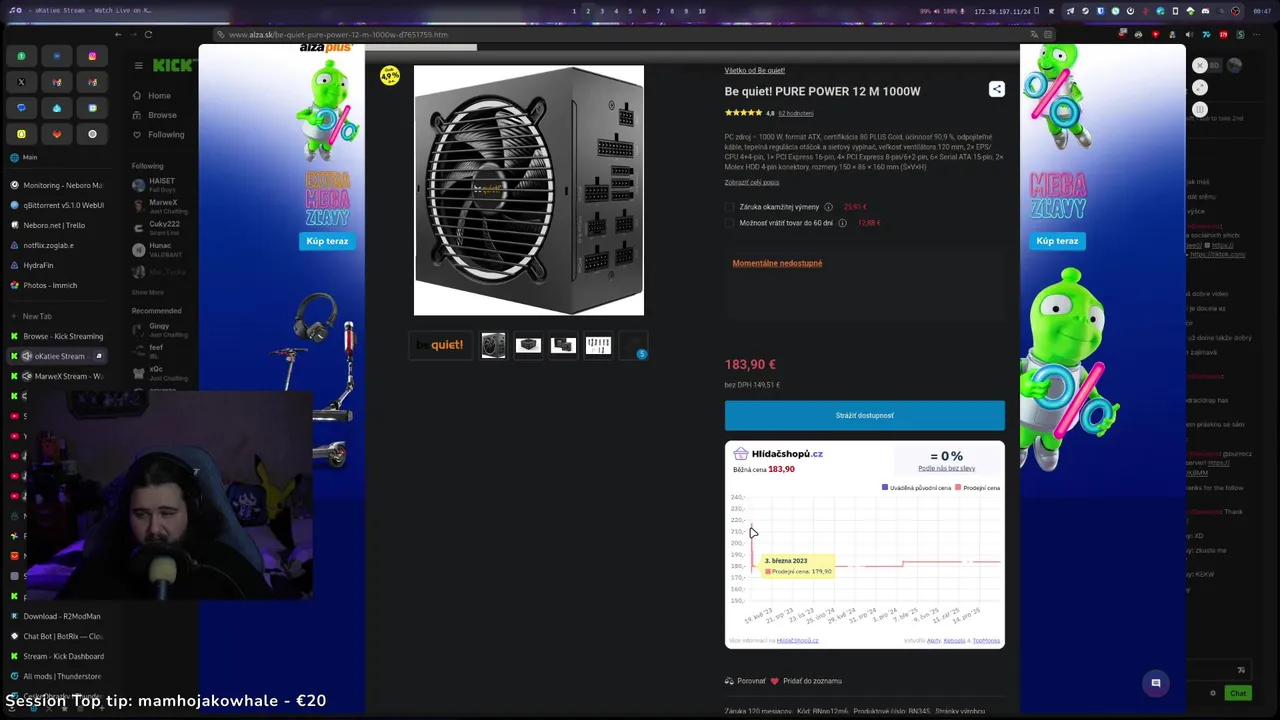Switch to workspace 3 in top bar
The width and height of the screenshot is (1280, 720).
(x=601, y=11)
